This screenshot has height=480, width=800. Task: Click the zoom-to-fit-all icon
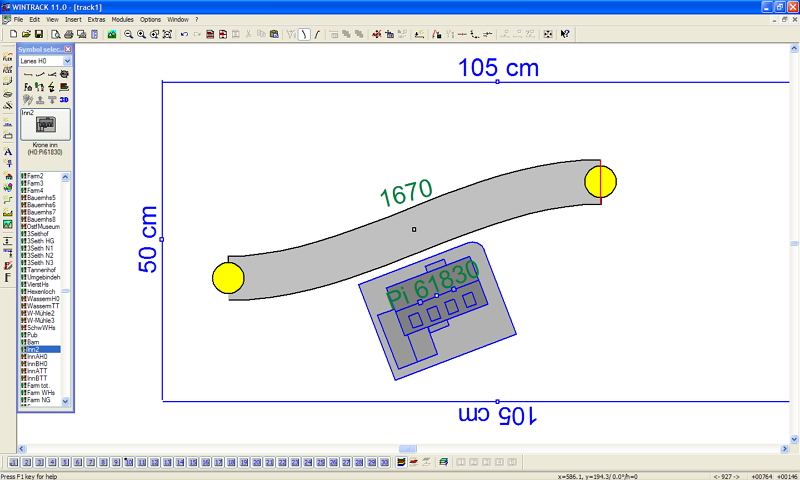pos(167,34)
